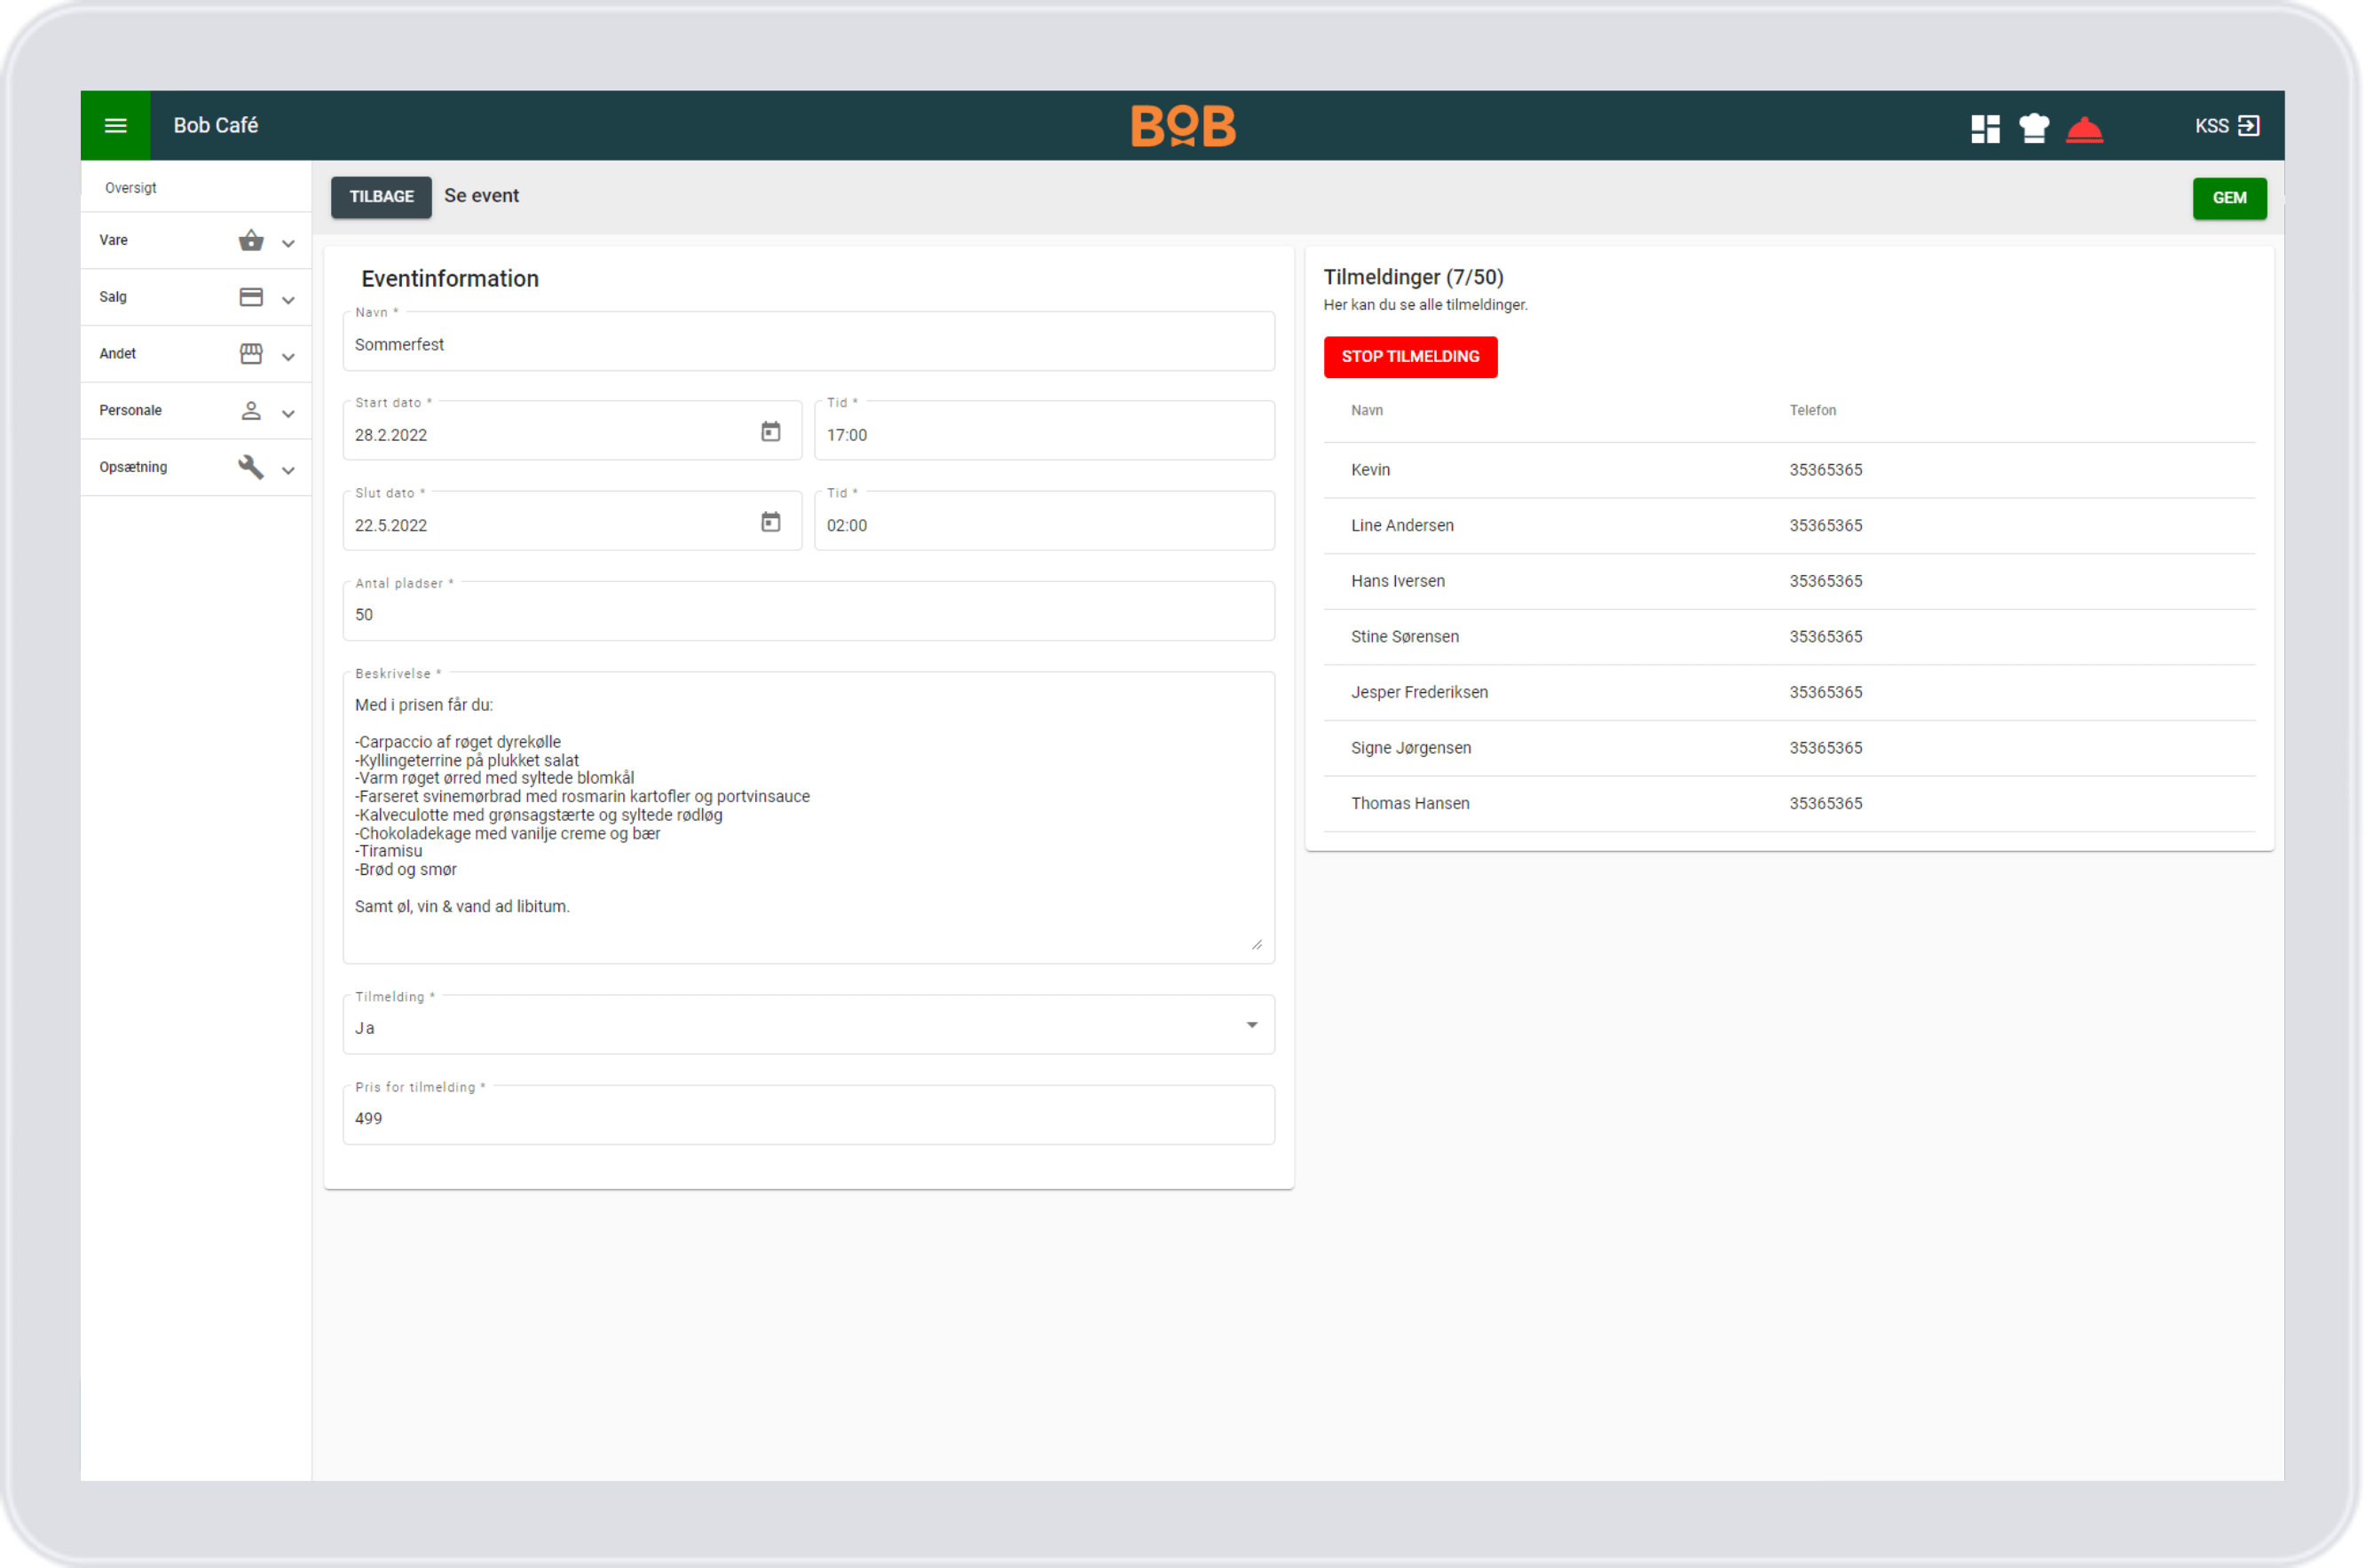
Task: Select the Hans Iversen row
Action: (x=1789, y=582)
